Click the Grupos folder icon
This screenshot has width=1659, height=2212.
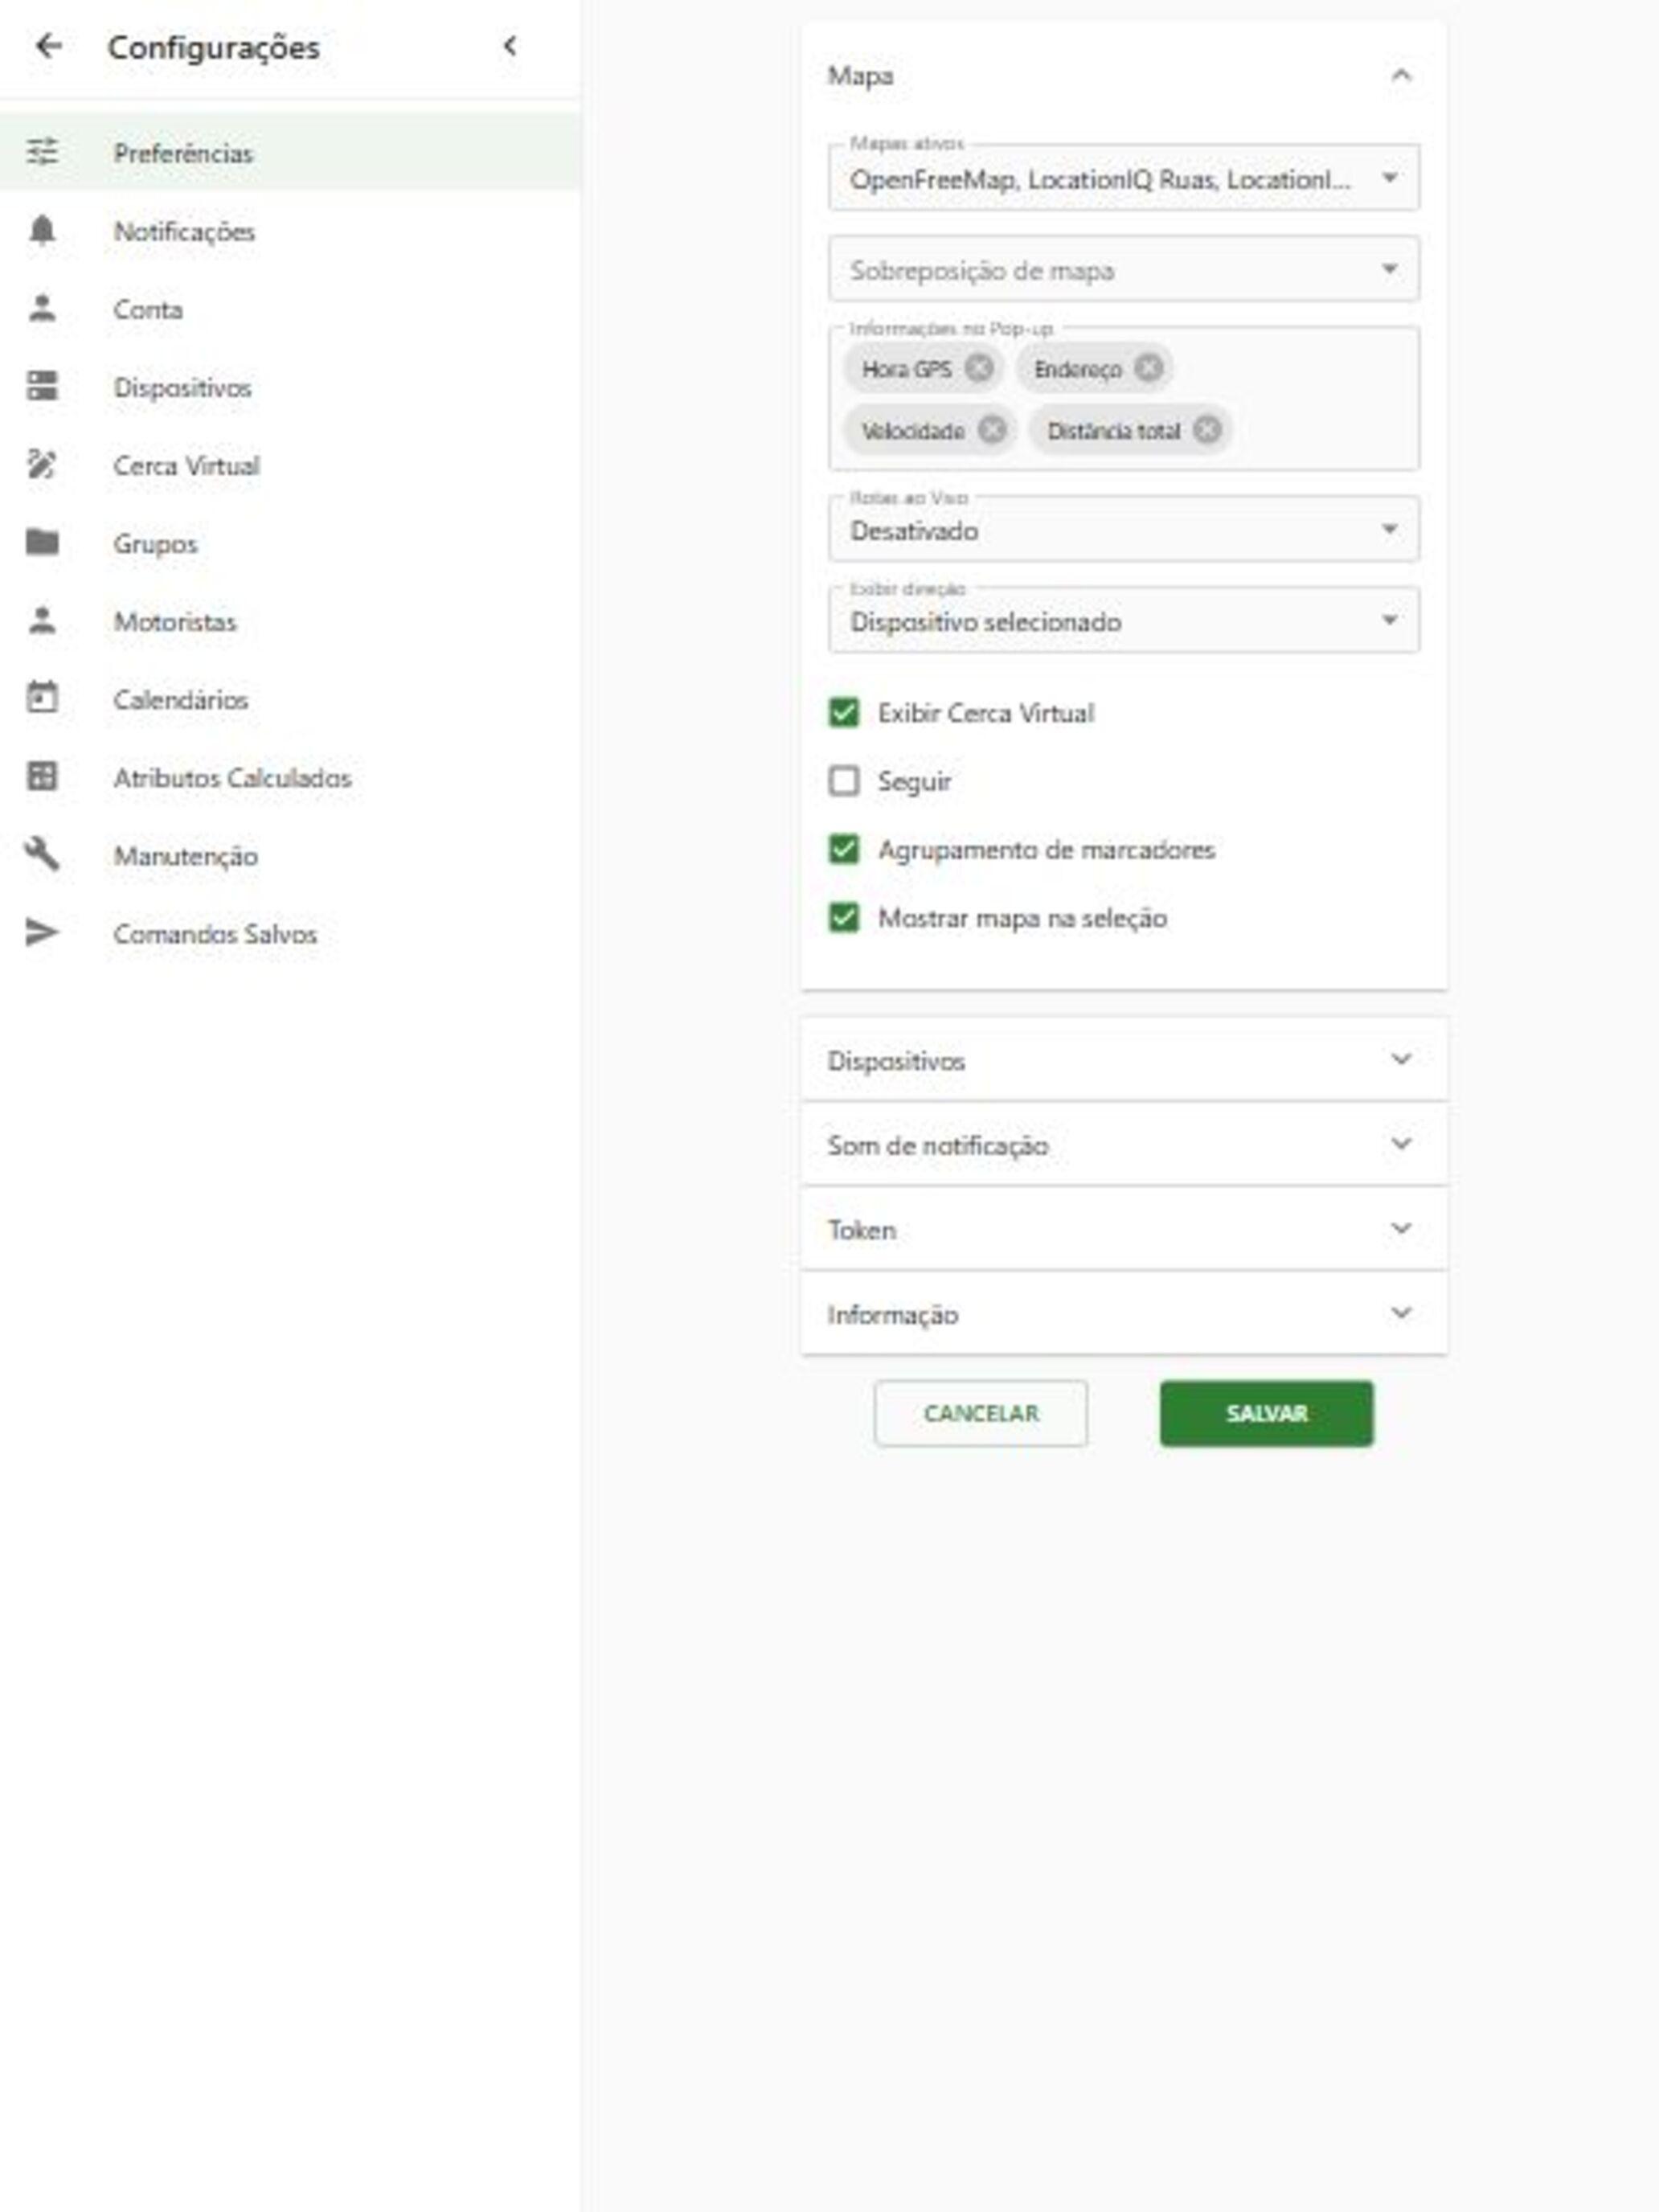point(42,542)
